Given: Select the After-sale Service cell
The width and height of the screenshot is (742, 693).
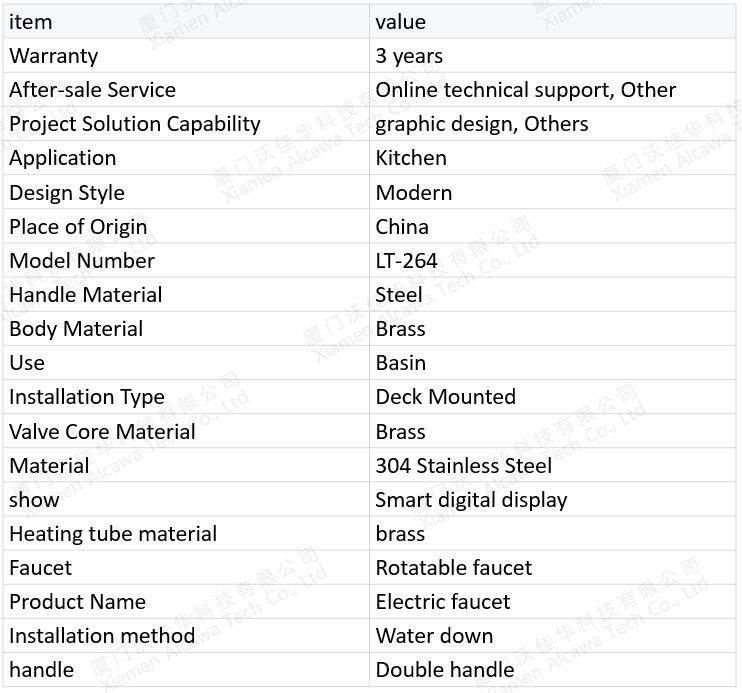Looking at the screenshot, I should pyautogui.click(x=186, y=90).
